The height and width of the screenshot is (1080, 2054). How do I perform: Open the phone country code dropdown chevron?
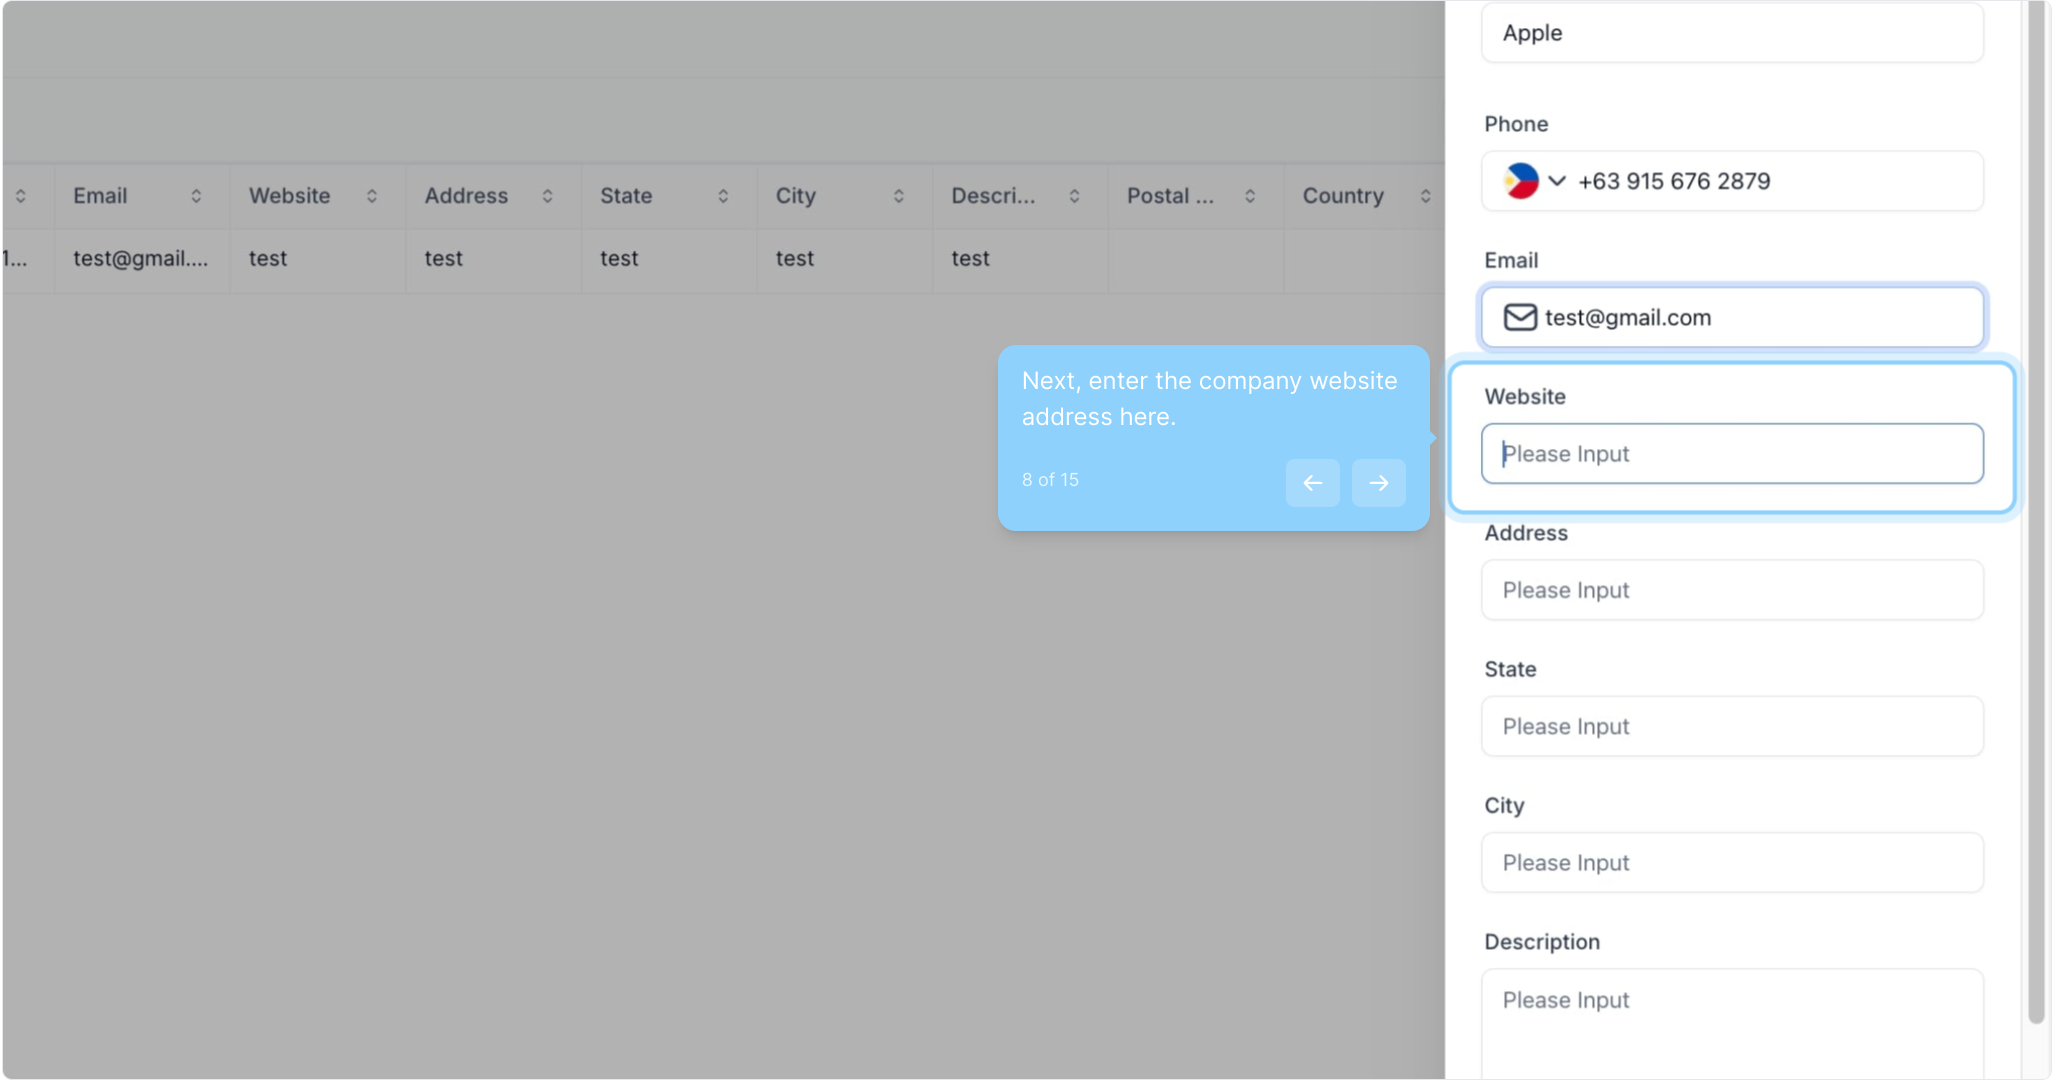pos(1556,181)
